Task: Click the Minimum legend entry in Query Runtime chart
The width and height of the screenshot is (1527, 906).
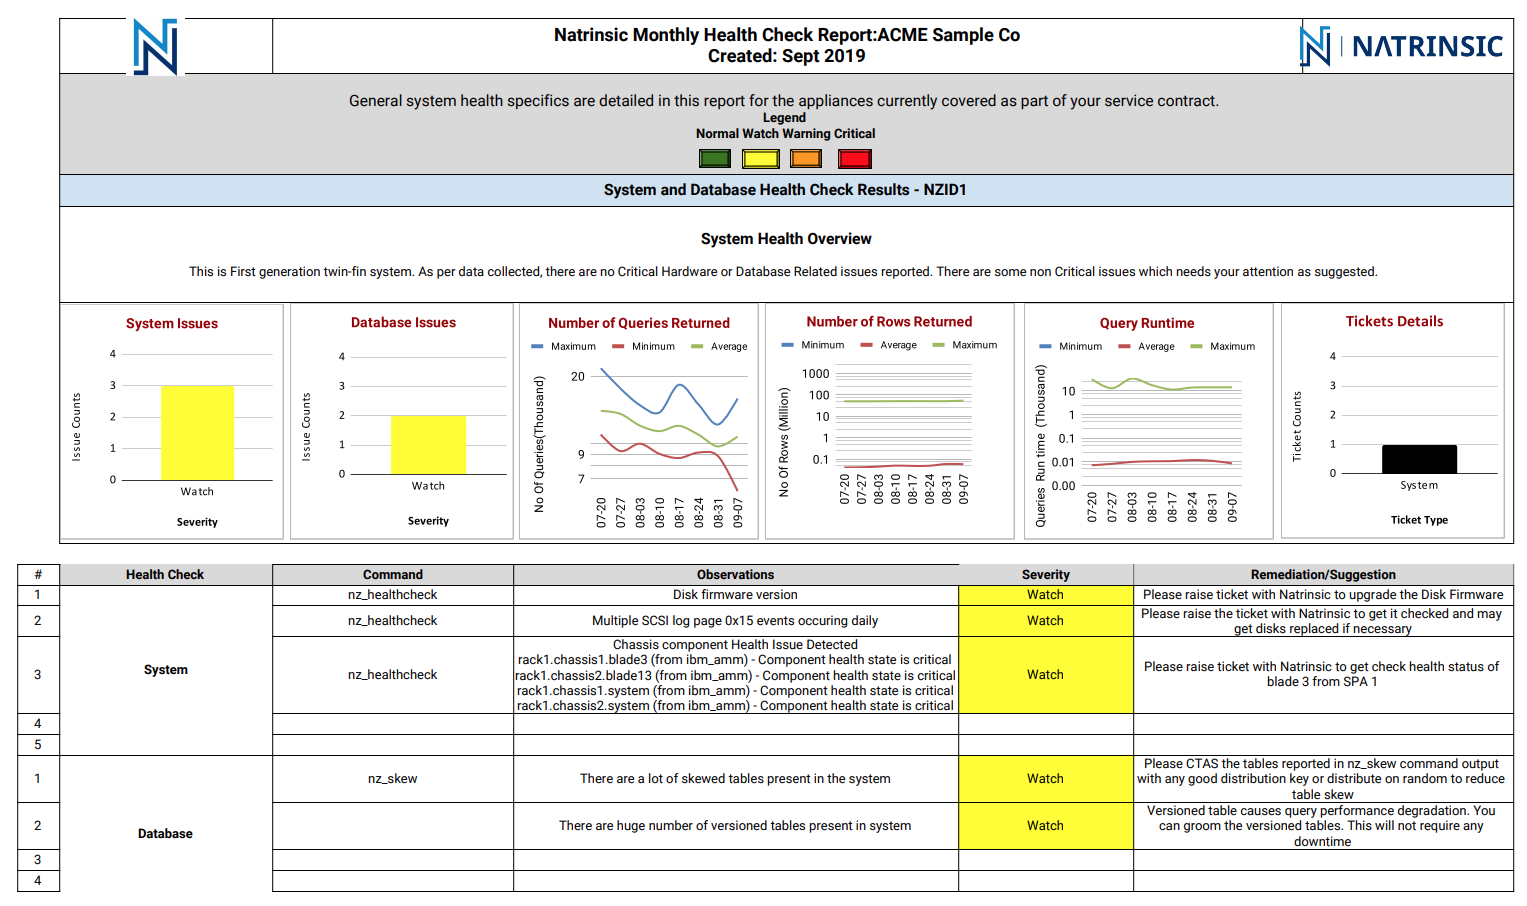Action: pos(1071,346)
